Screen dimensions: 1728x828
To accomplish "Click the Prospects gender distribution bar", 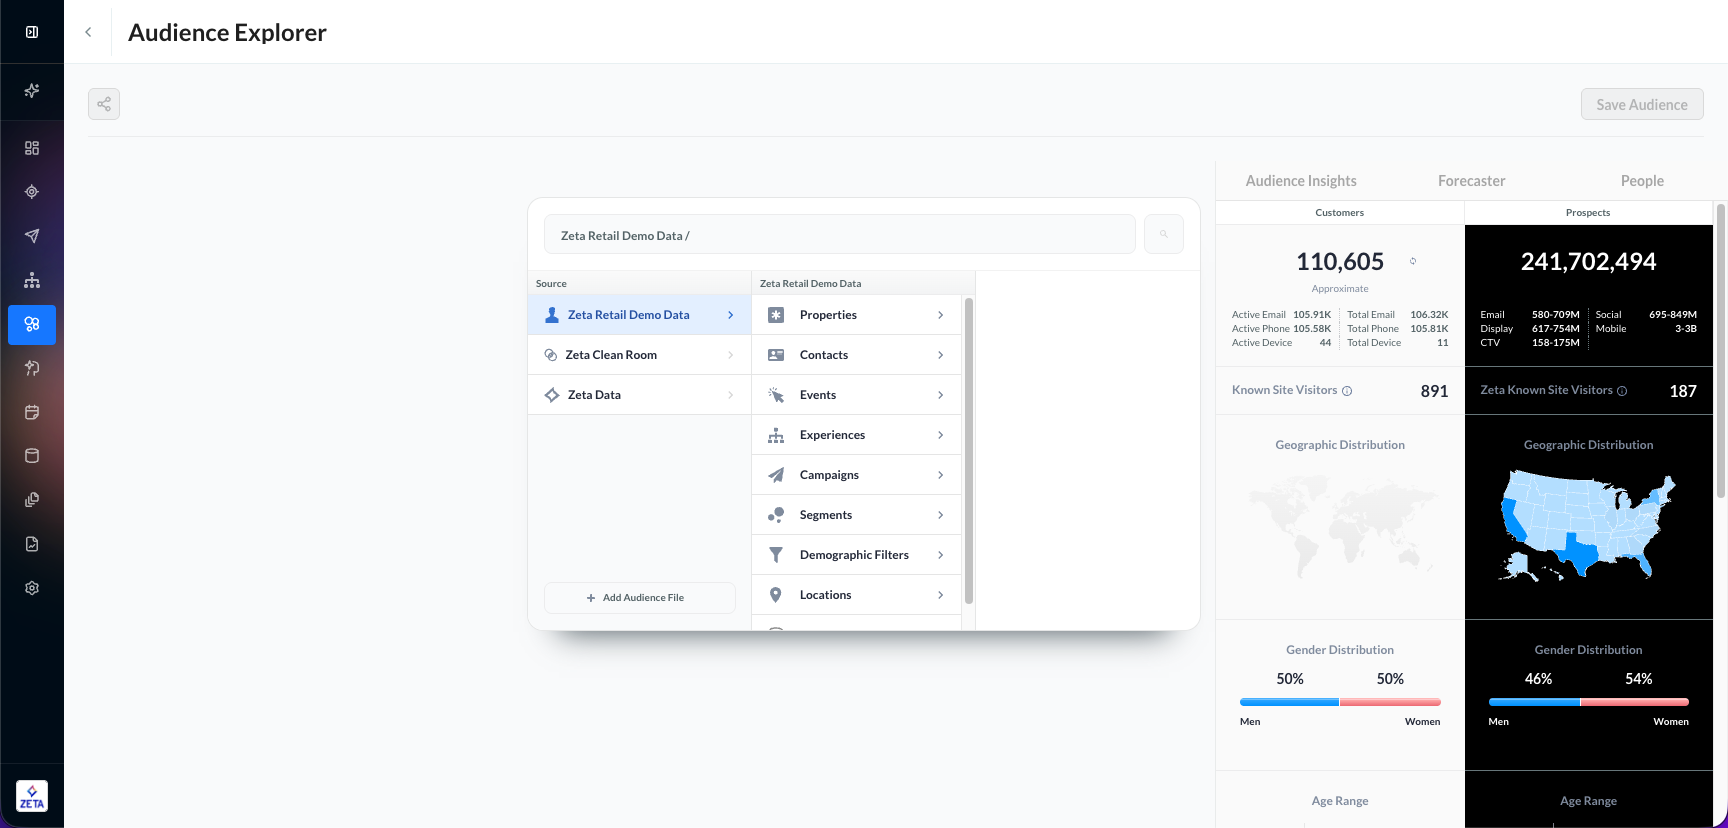I will pyautogui.click(x=1588, y=702).
